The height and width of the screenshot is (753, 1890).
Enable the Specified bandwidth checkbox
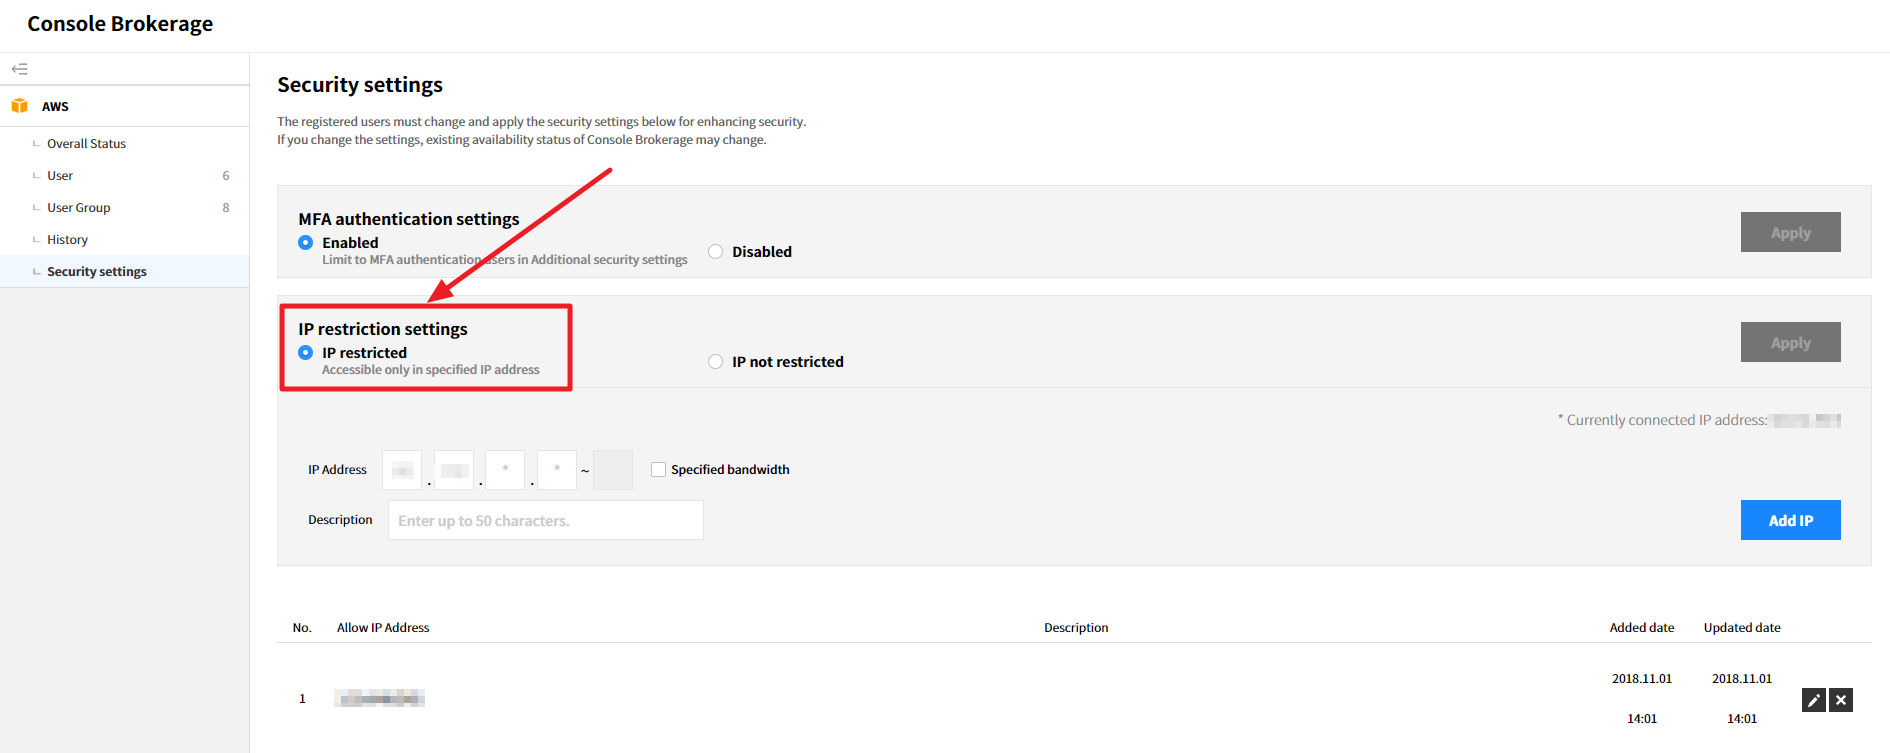pos(658,470)
